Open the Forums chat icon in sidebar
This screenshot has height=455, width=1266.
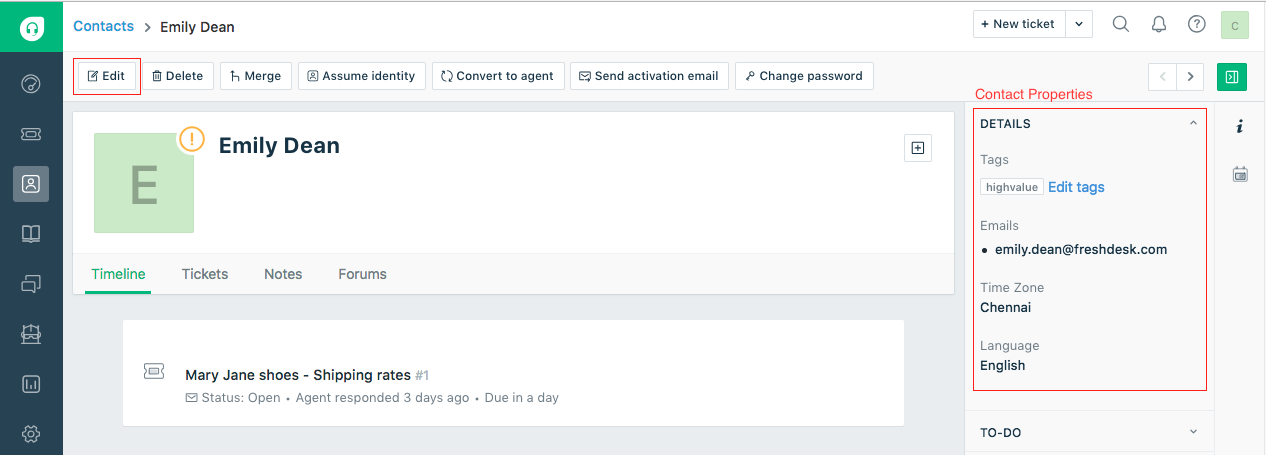[31, 284]
